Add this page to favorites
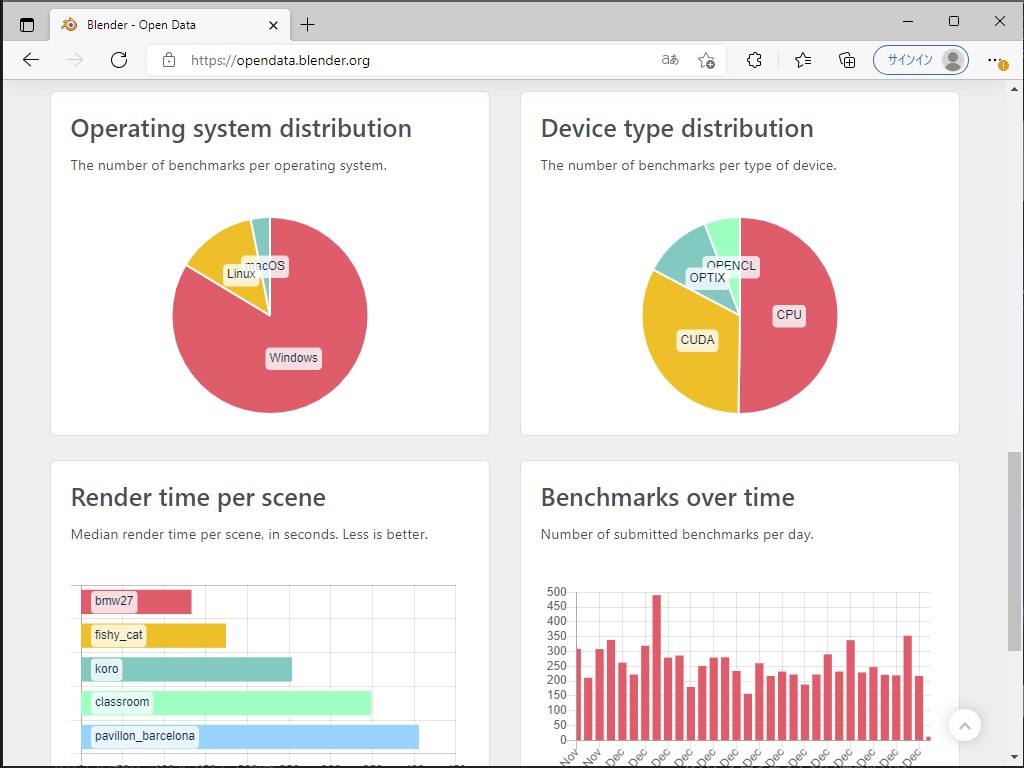Screen dimensions: 1024x768 tap(706, 60)
